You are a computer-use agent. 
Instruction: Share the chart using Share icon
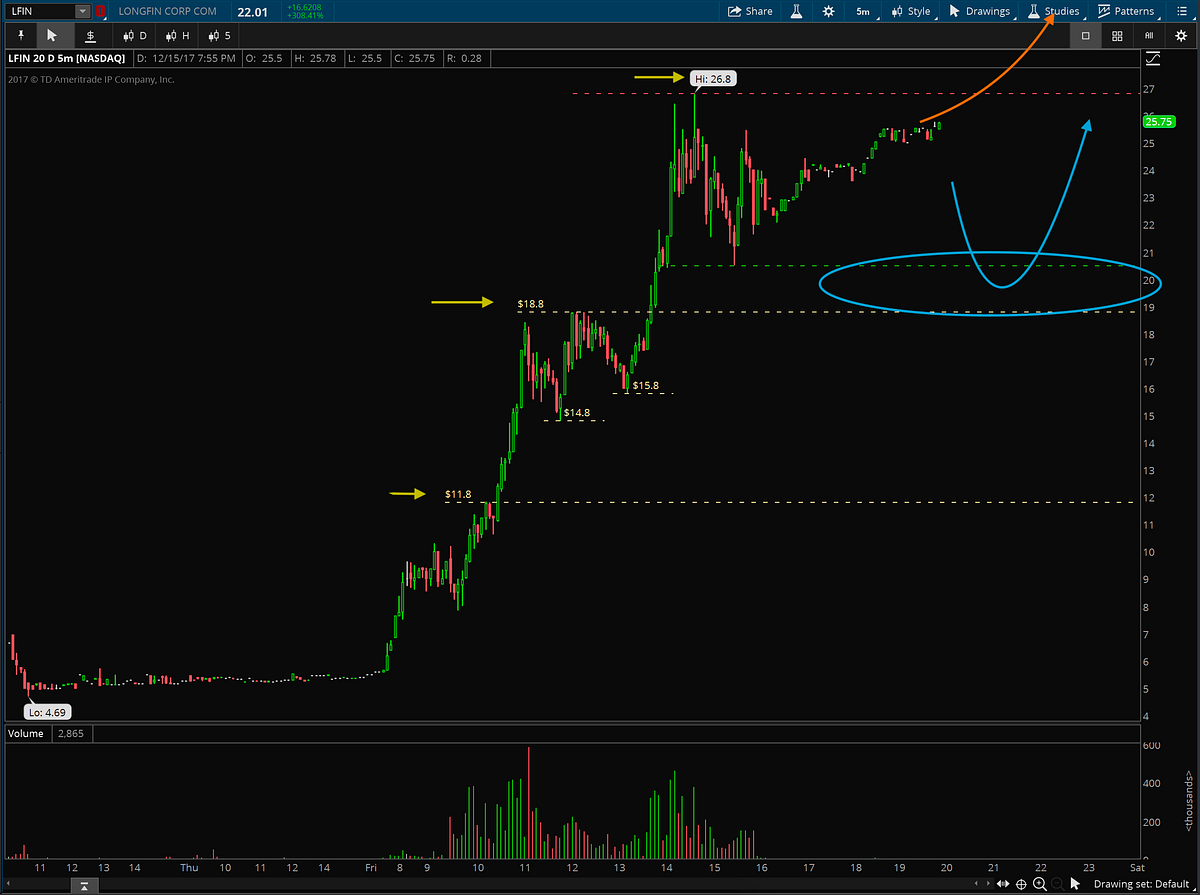(x=749, y=10)
